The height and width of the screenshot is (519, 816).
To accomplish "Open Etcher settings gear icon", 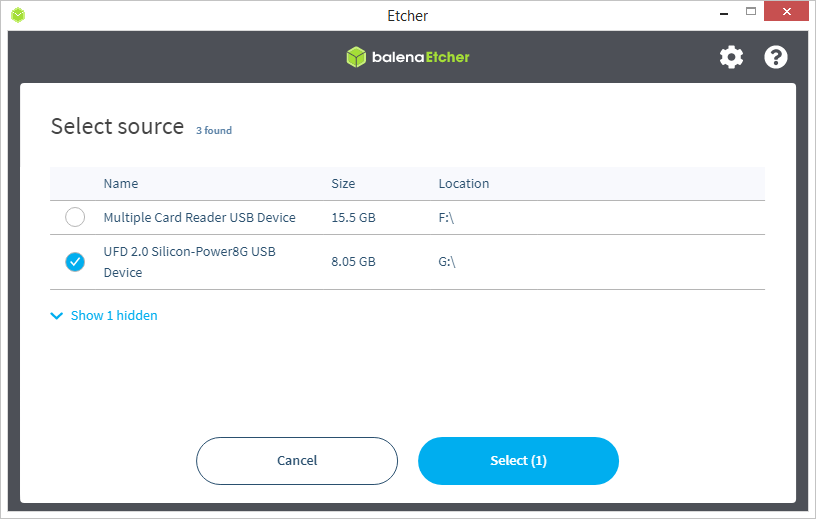I will [x=731, y=57].
